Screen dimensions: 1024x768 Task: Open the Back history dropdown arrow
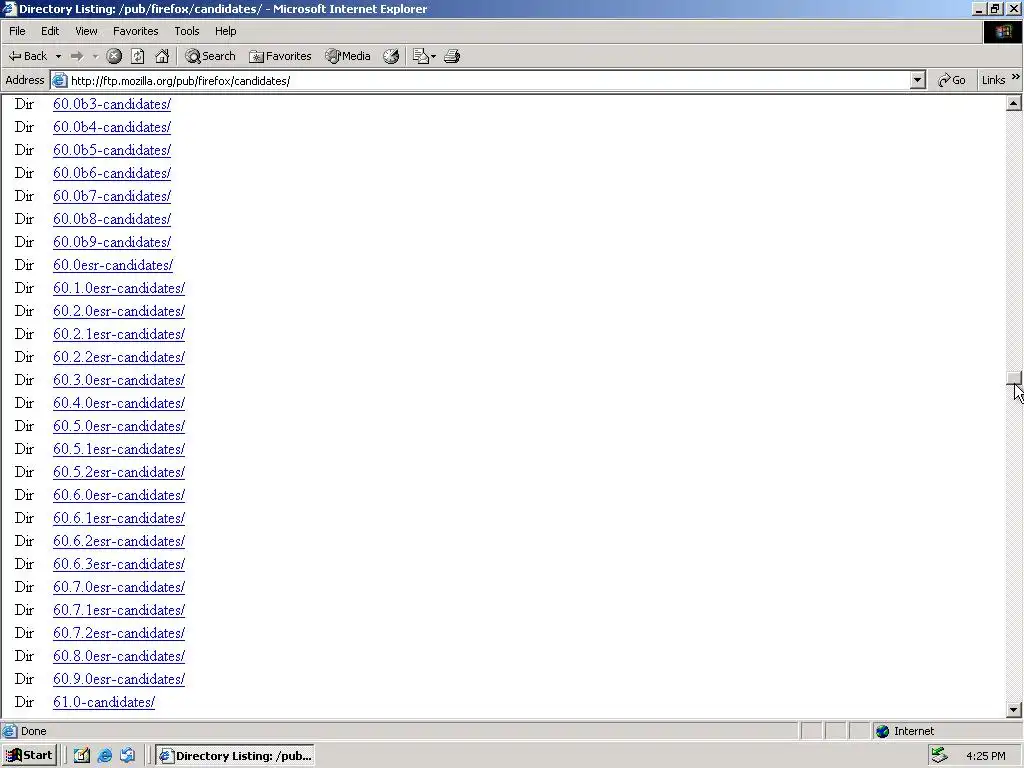(x=58, y=56)
